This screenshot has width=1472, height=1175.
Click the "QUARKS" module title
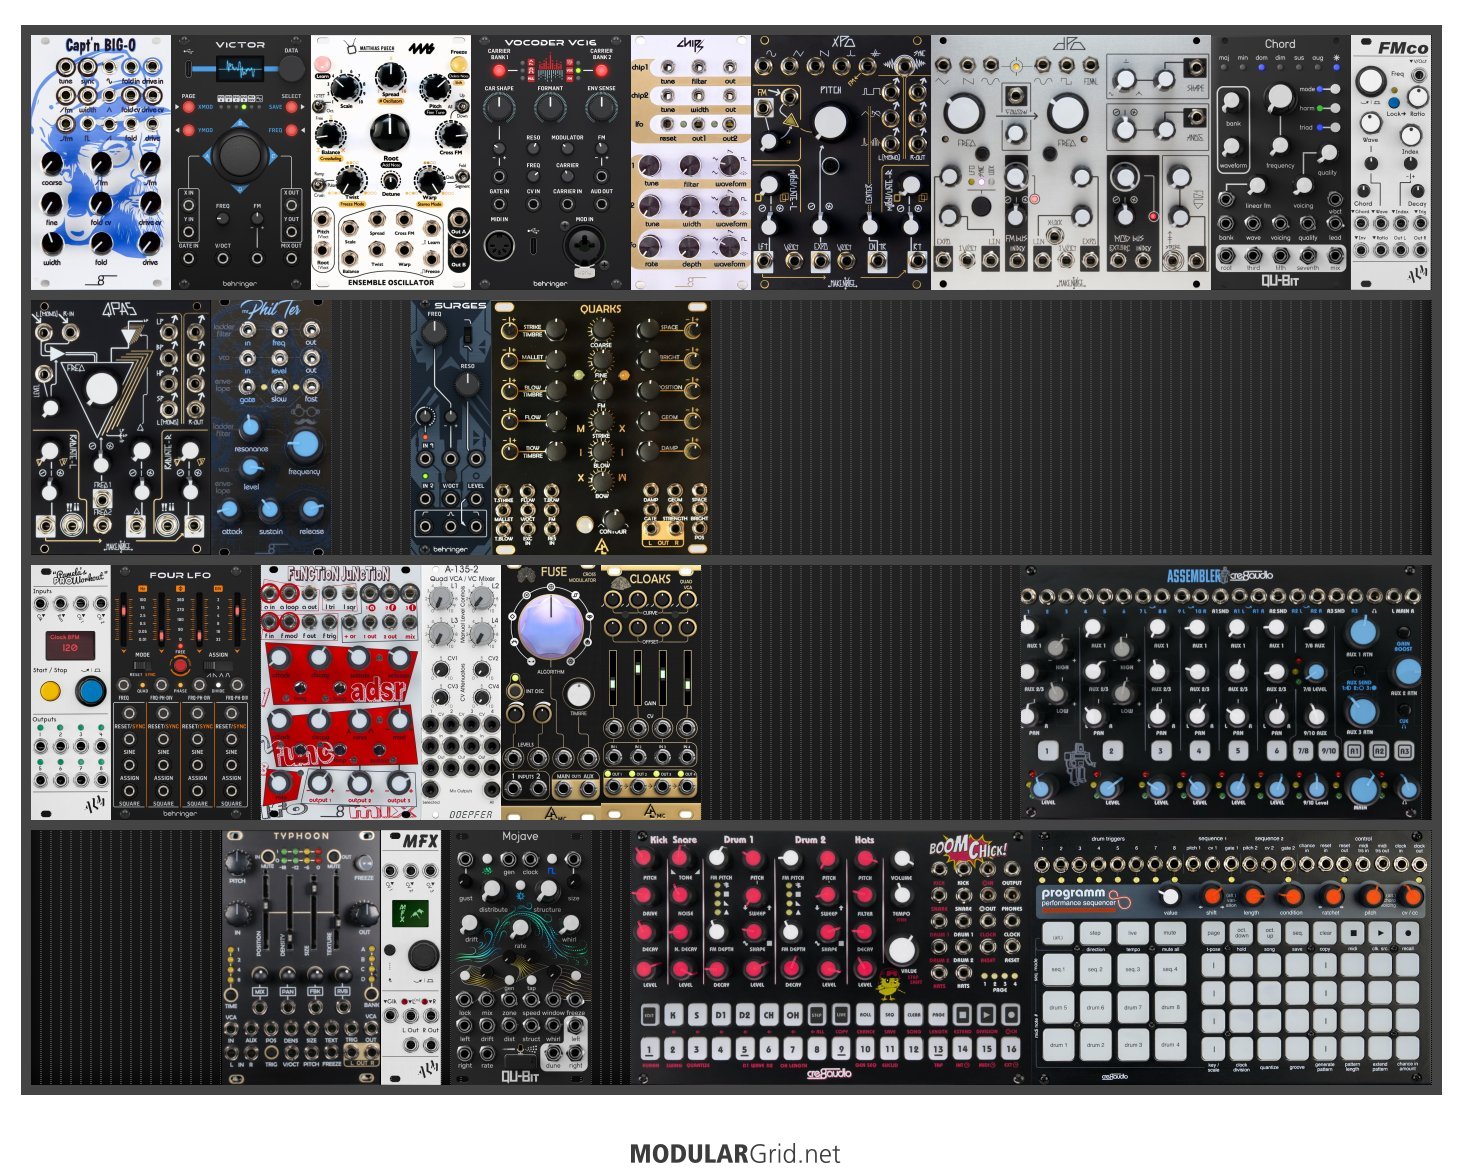point(600,309)
